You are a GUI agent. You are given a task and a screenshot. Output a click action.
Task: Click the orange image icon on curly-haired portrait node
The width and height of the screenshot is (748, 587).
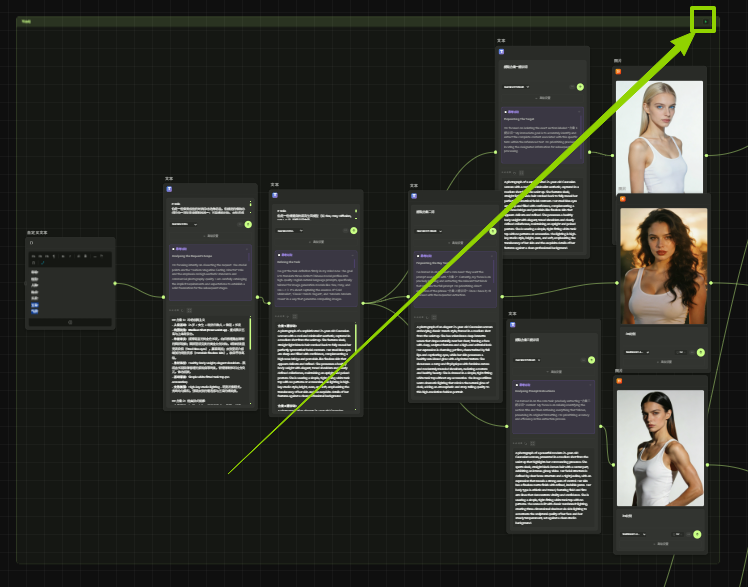click(620, 199)
